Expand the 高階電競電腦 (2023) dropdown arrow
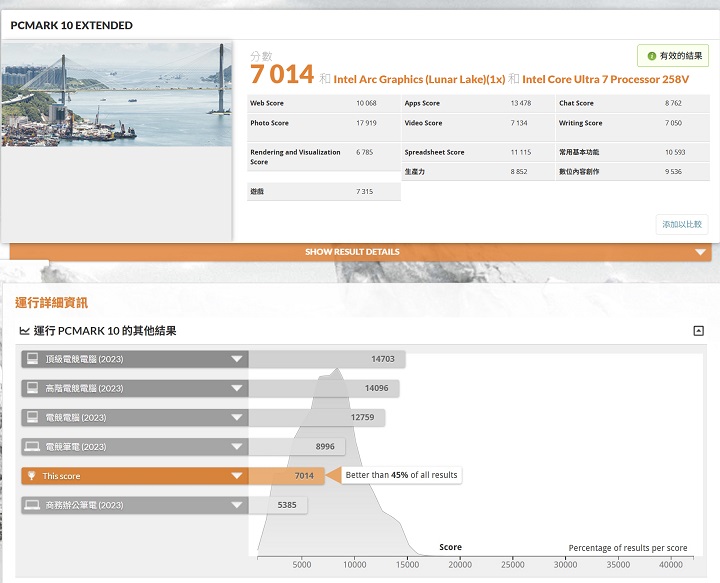Image resolution: width=720 pixels, height=583 pixels. (x=237, y=388)
